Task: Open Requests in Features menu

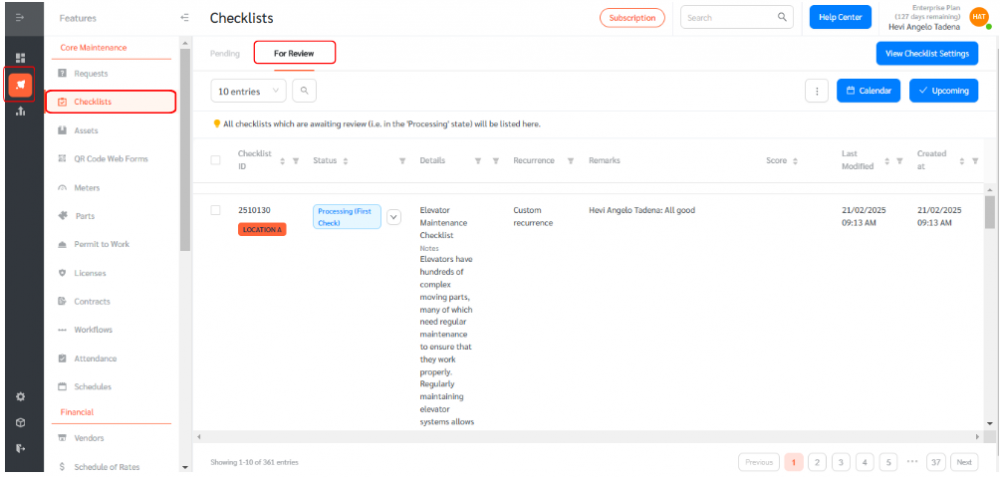Action: point(91,73)
